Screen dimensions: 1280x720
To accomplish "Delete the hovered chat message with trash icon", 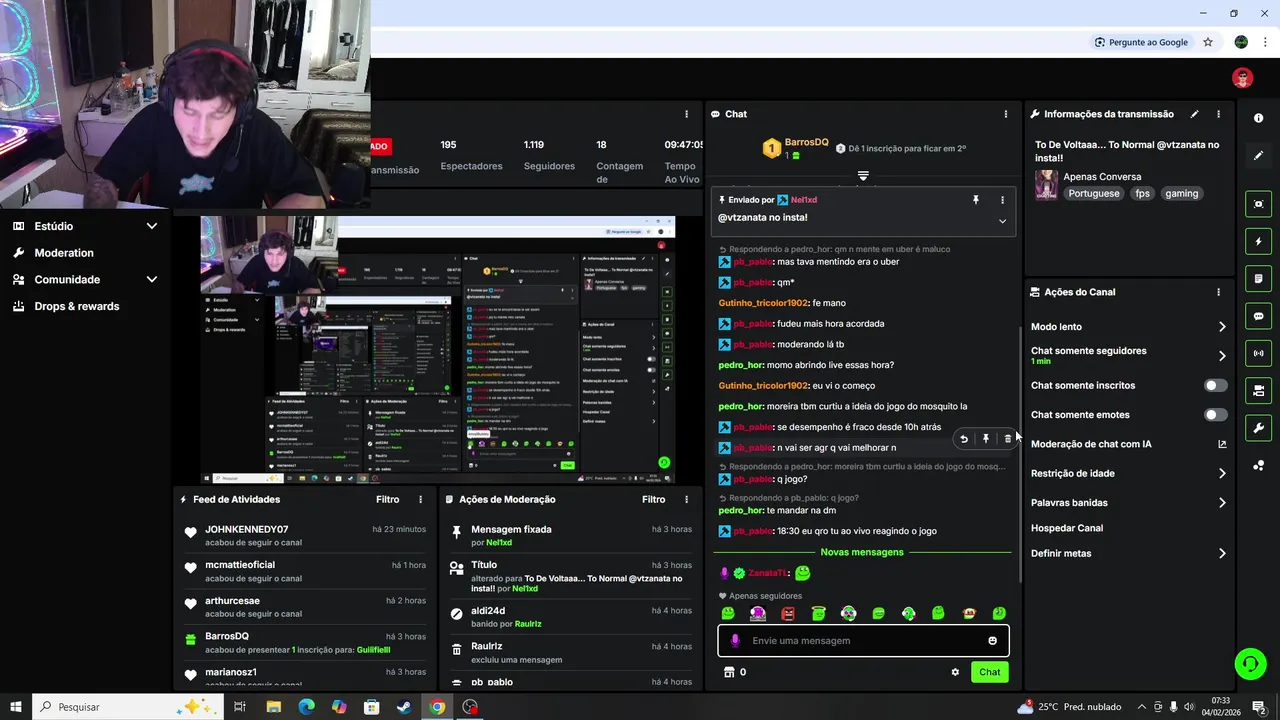I will pos(1007,439).
